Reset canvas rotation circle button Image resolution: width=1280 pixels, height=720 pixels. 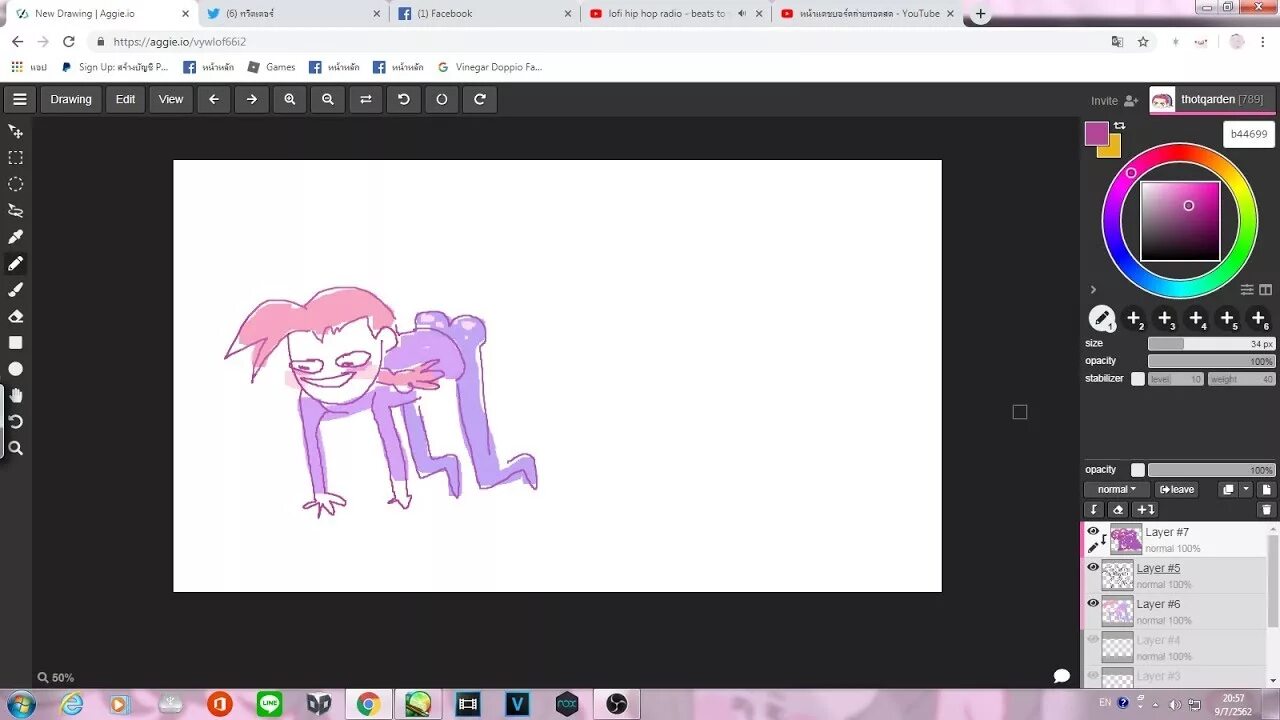[x=442, y=99]
